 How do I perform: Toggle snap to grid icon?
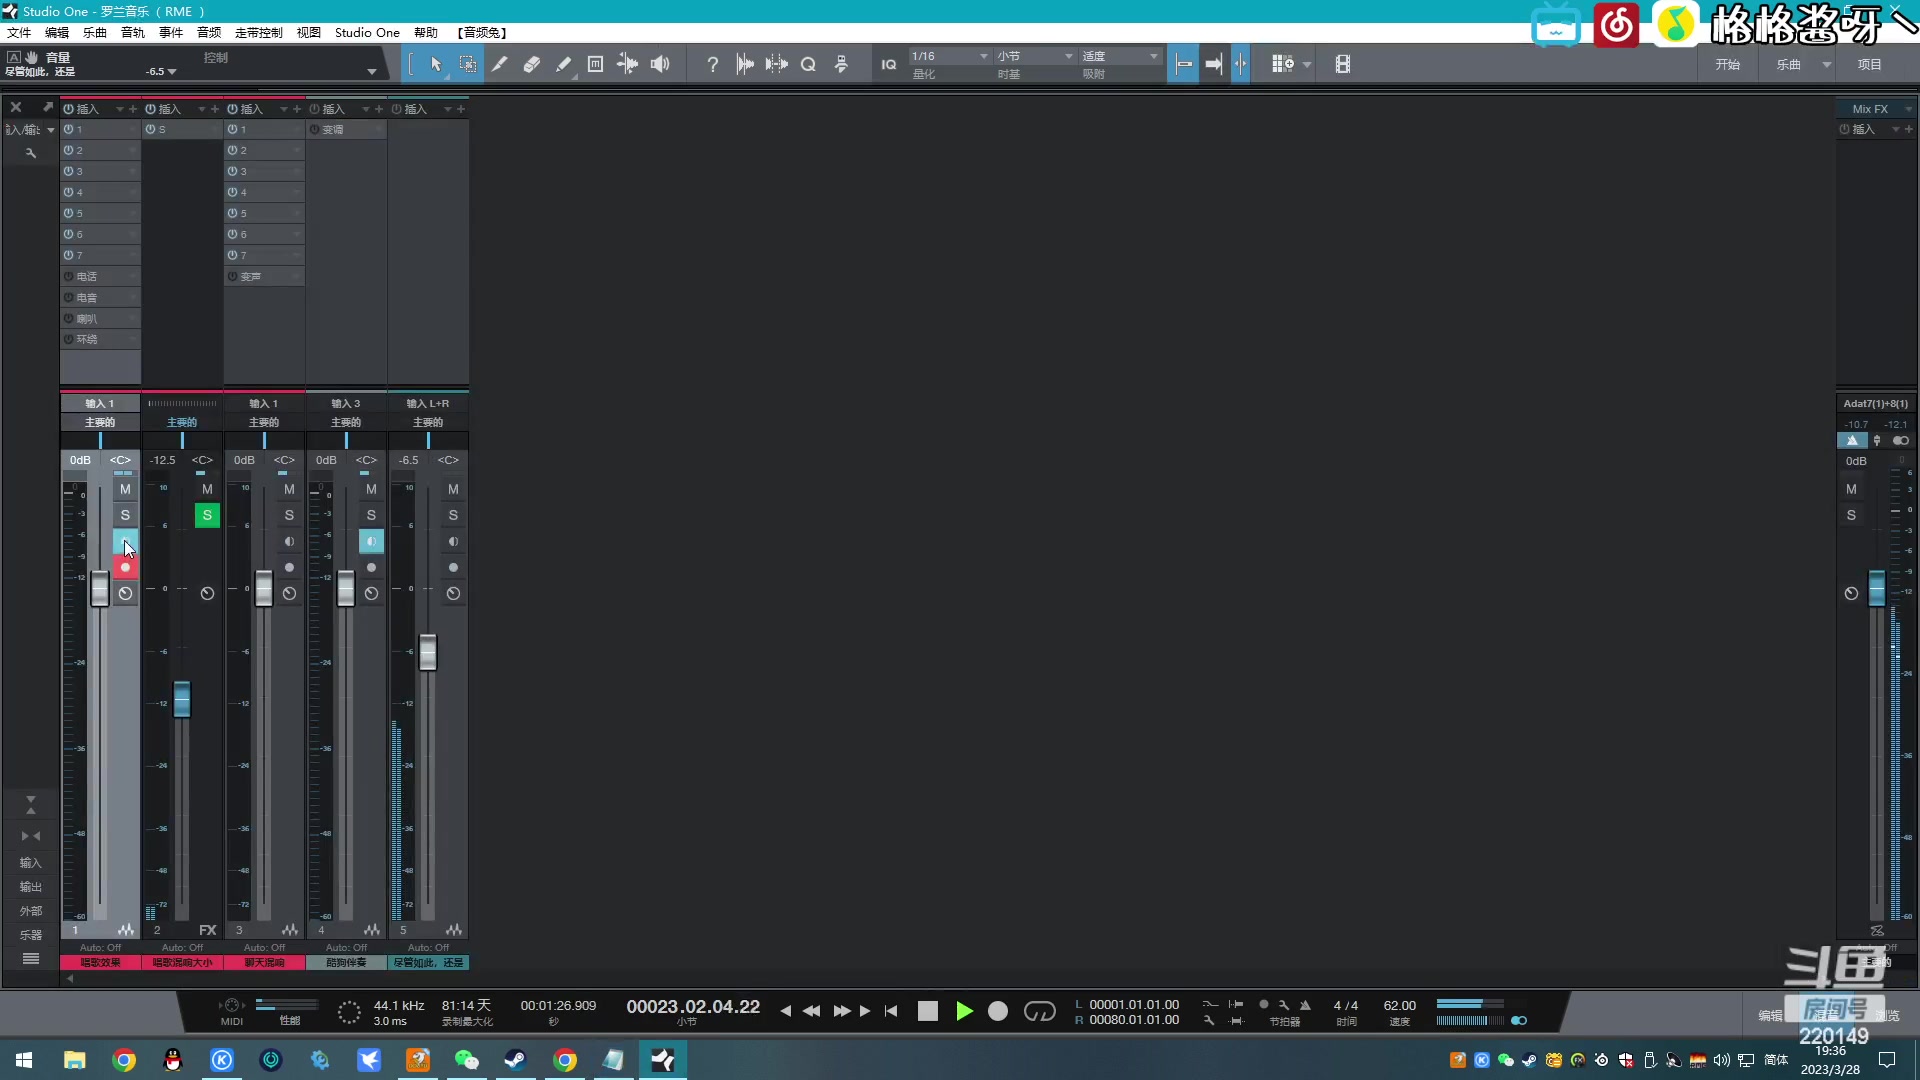1183,64
